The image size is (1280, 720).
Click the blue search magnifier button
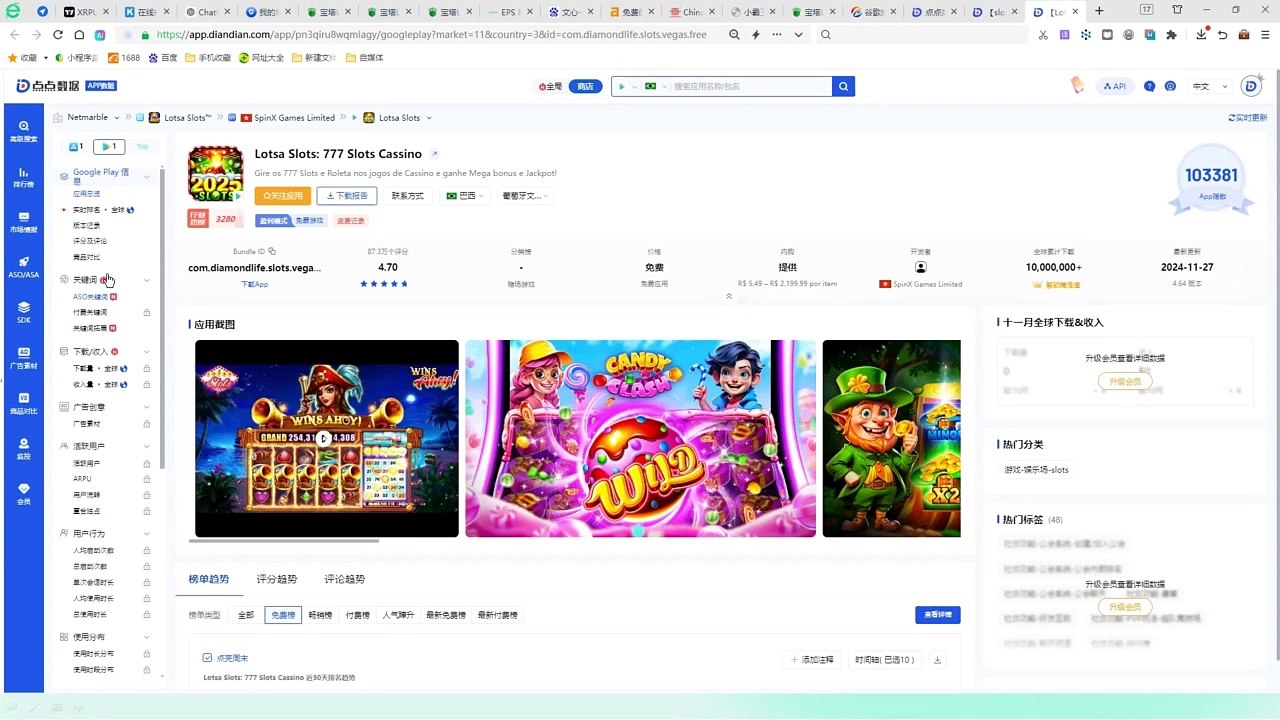(x=844, y=86)
